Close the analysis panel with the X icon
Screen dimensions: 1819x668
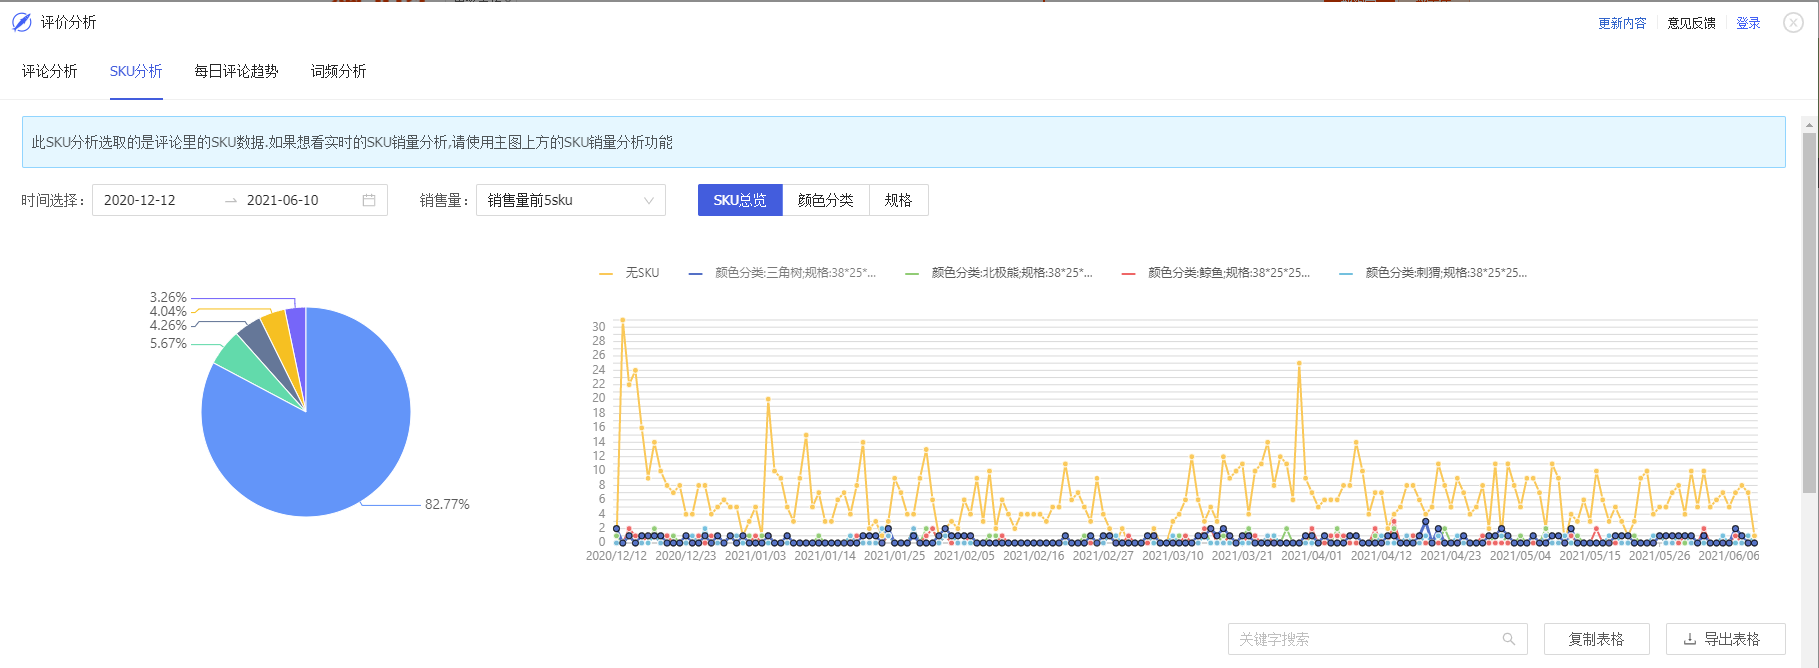pyautogui.click(x=1793, y=23)
